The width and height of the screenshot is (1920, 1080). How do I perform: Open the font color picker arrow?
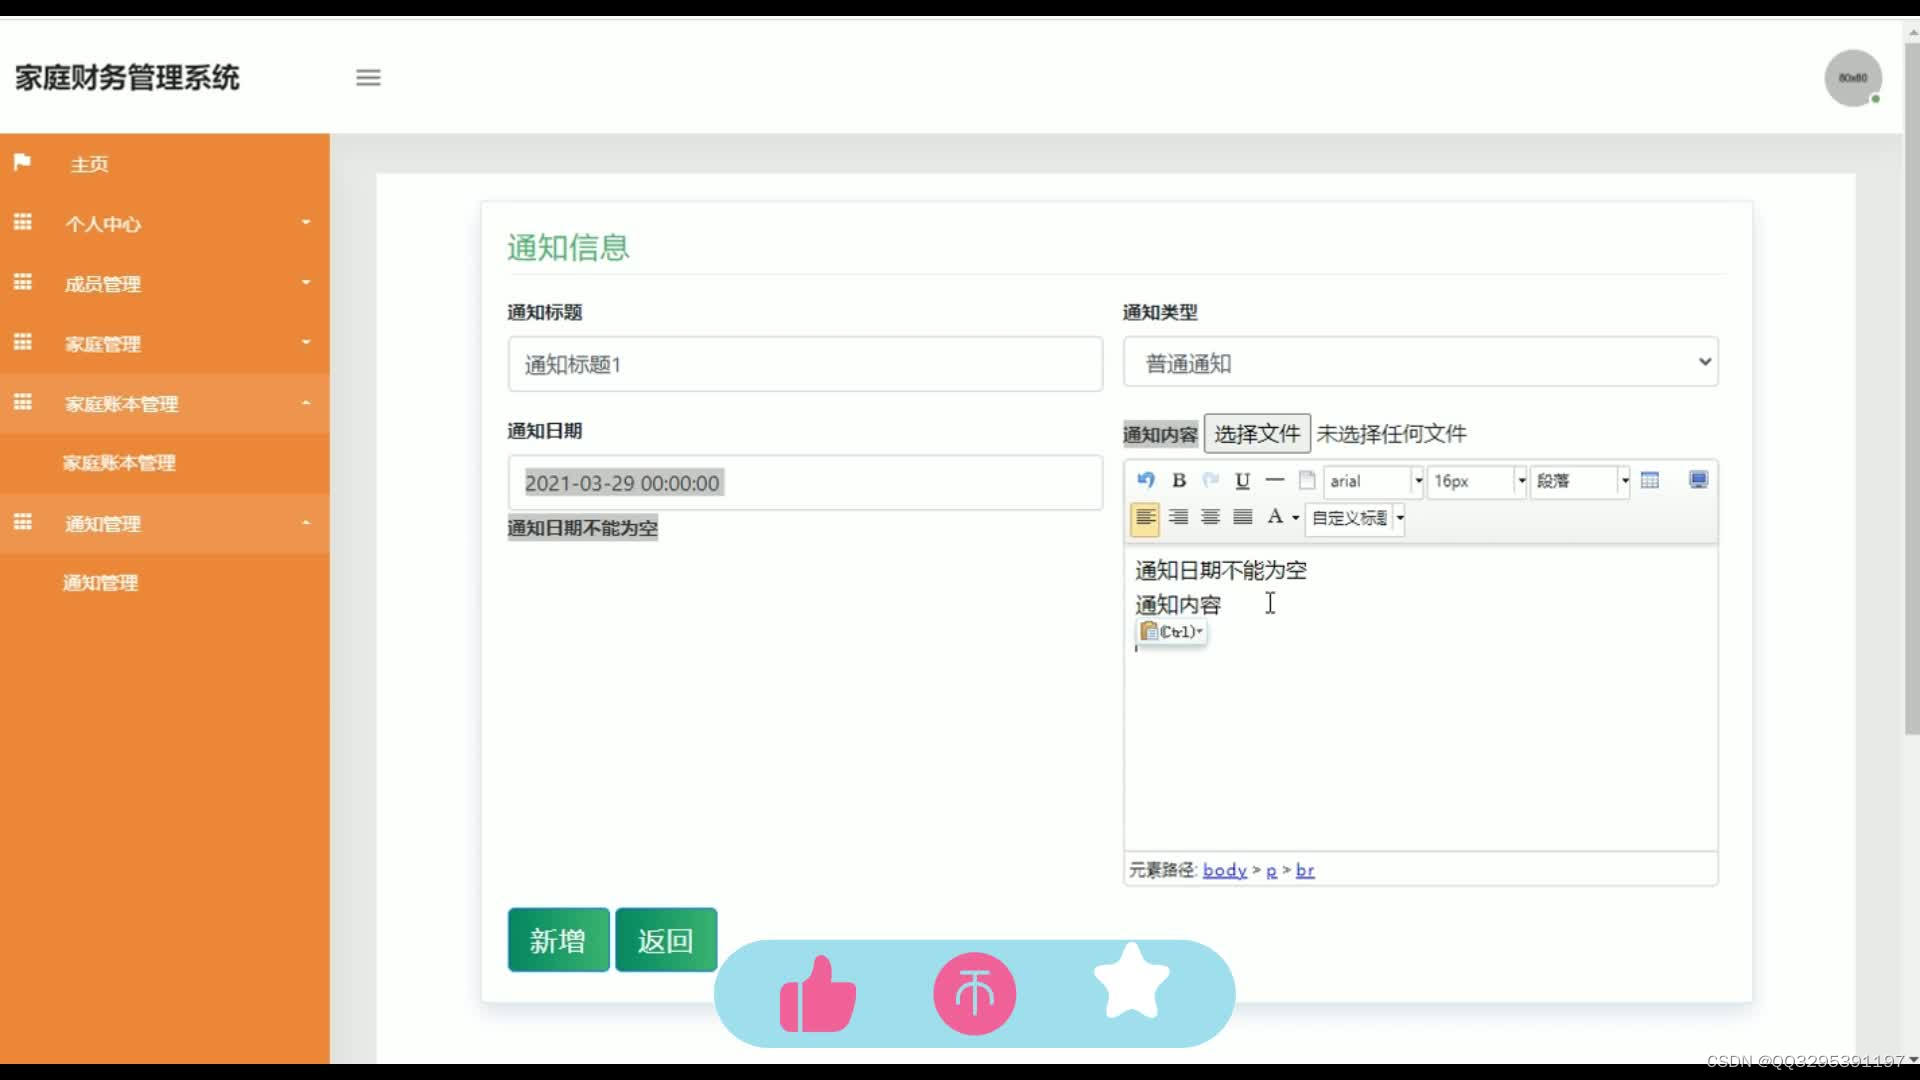1296,518
